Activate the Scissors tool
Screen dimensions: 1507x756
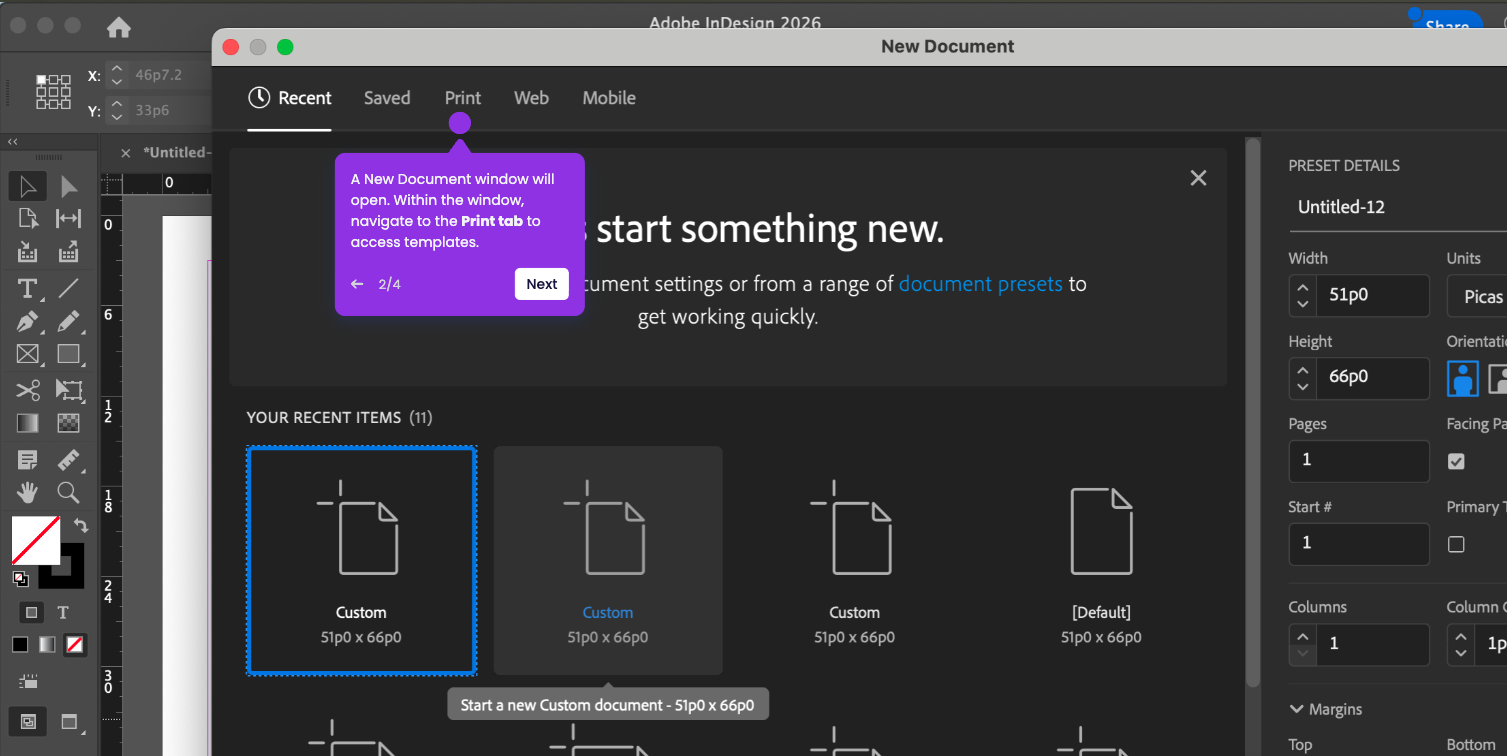pos(28,390)
